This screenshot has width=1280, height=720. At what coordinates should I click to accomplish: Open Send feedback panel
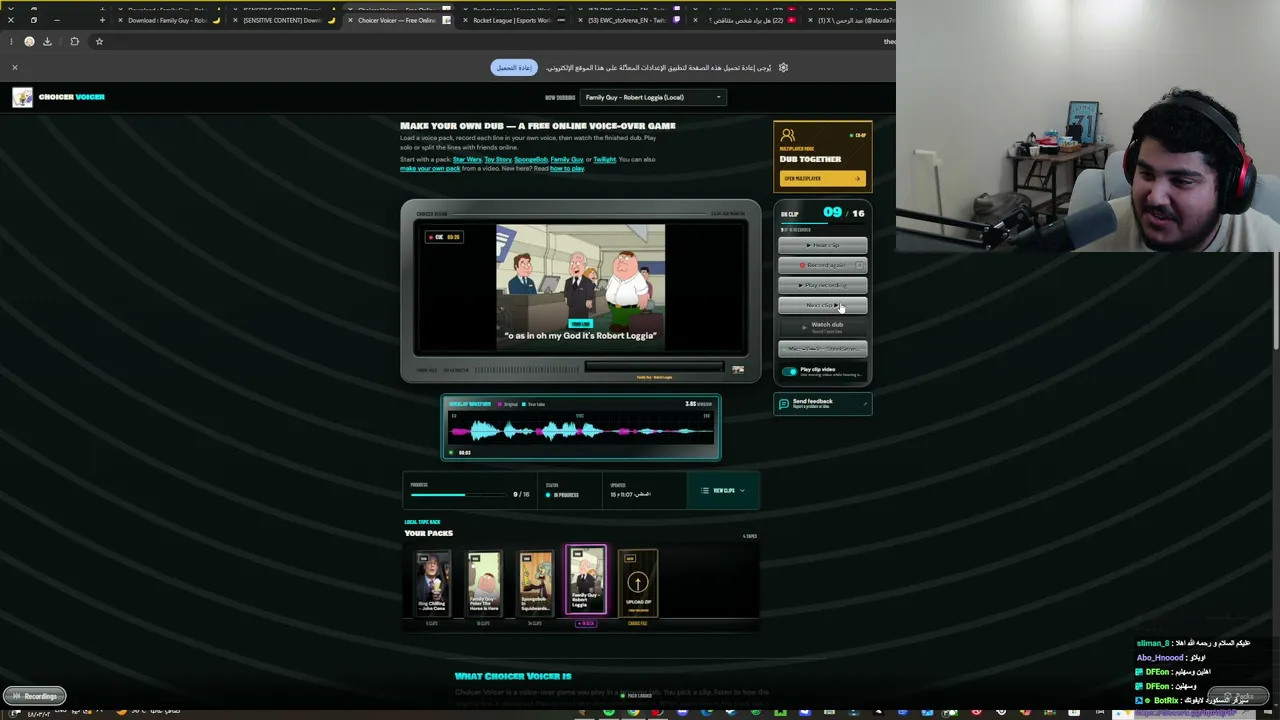[822, 404]
